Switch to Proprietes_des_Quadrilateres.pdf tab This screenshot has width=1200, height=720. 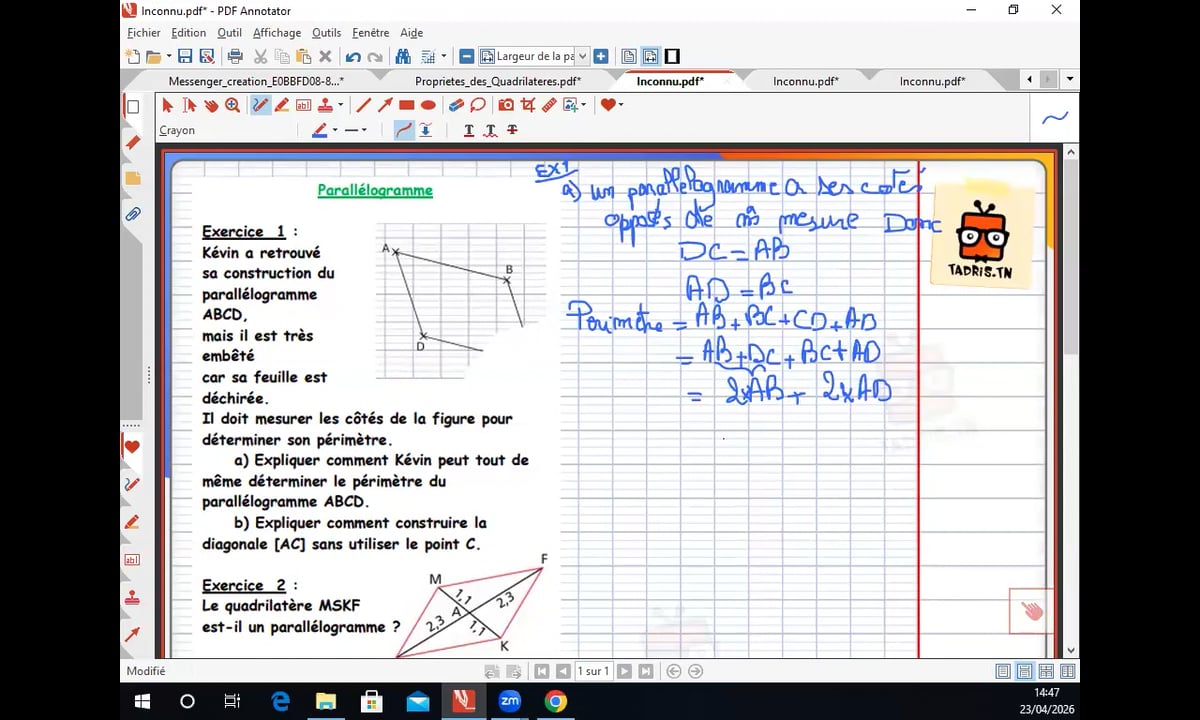click(498, 81)
